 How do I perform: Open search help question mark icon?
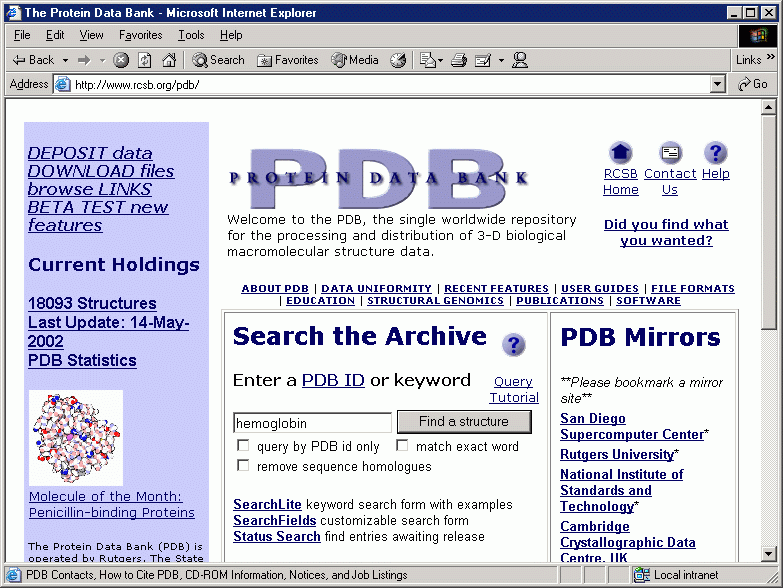[514, 344]
